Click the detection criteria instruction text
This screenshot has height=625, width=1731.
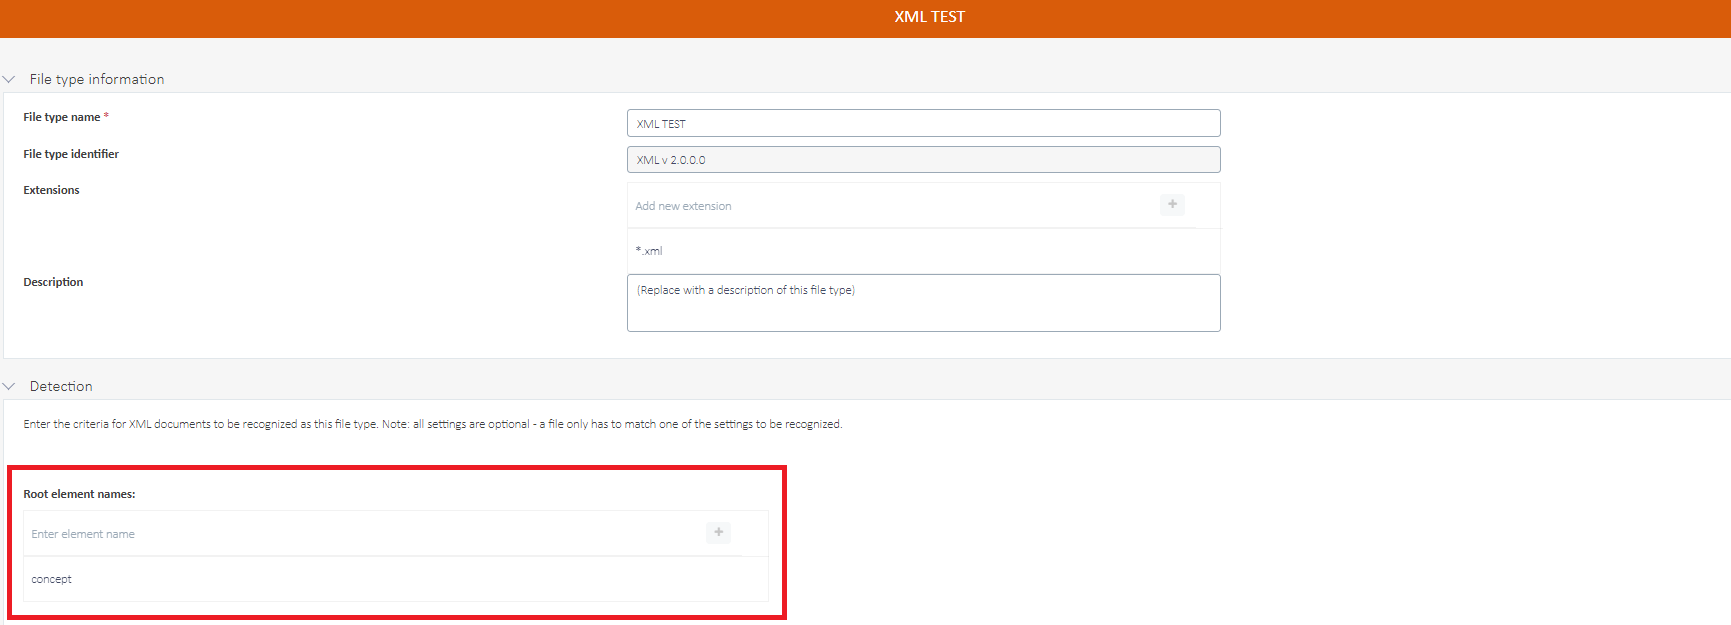(x=433, y=424)
